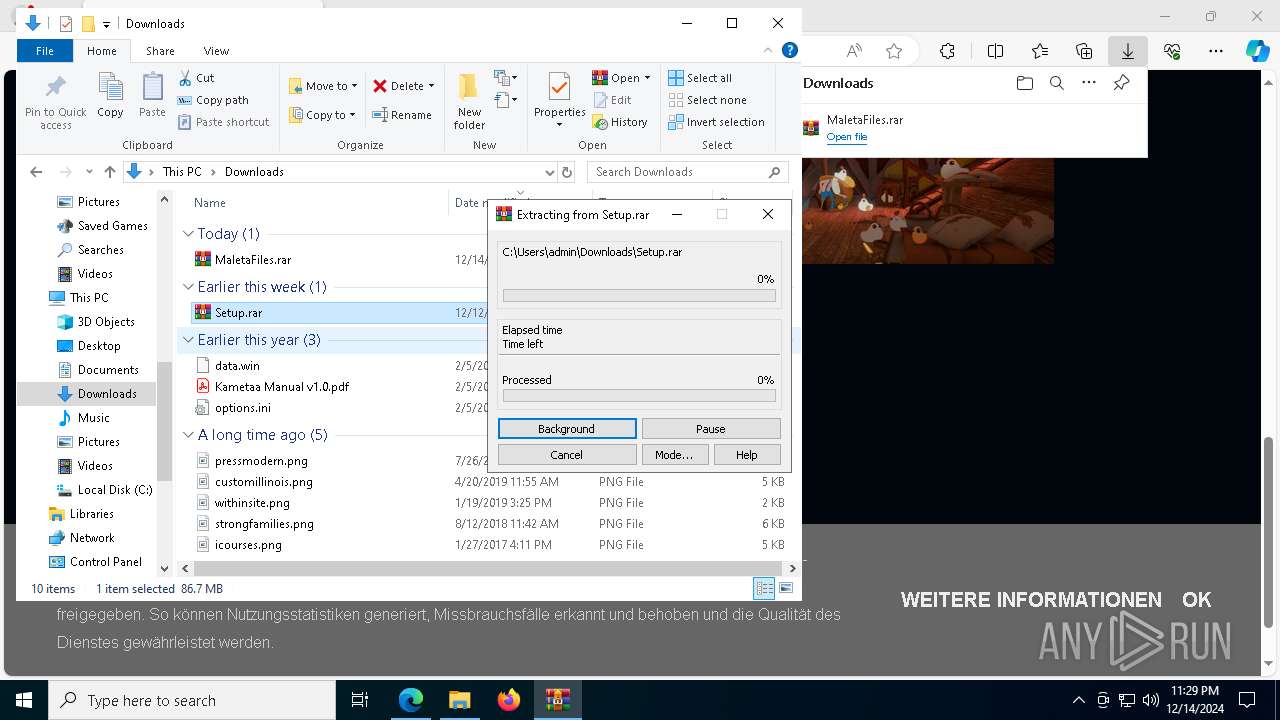Screen dimensions: 1280x720
Task: Open downloads folder icon in Edge panel
Action: [1024, 83]
